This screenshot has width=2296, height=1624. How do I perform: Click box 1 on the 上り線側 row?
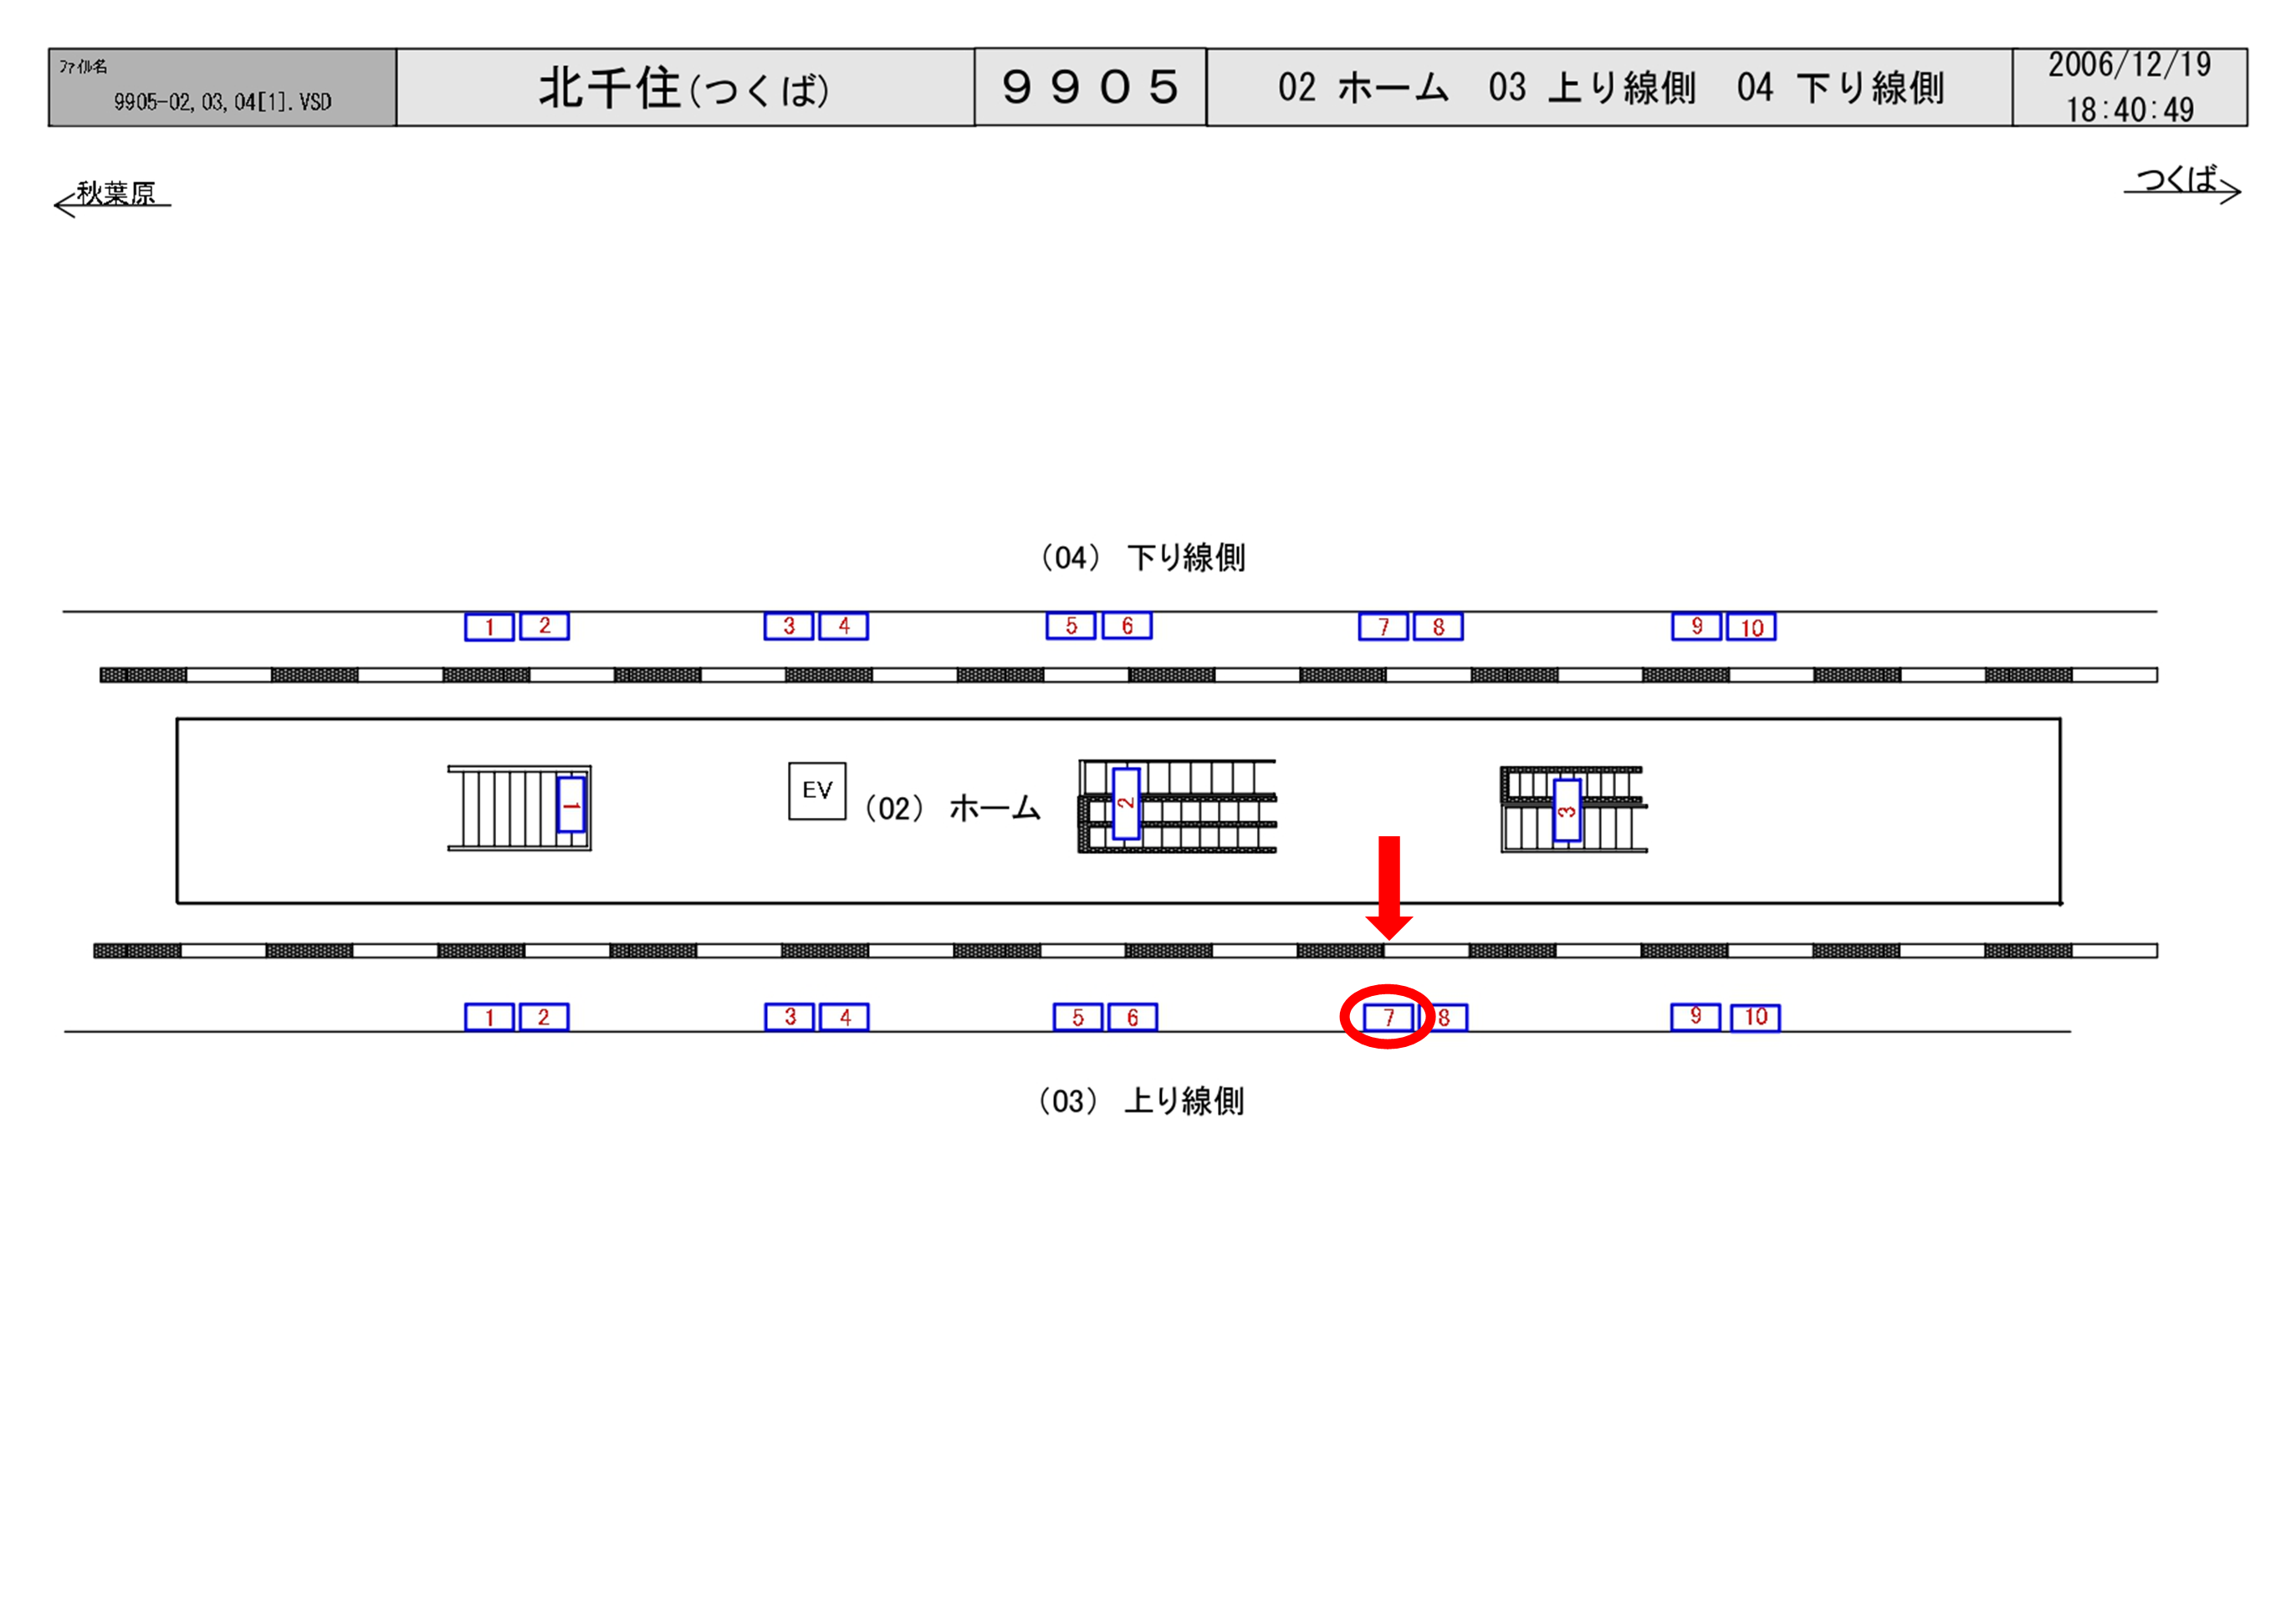tap(489, 1017)
